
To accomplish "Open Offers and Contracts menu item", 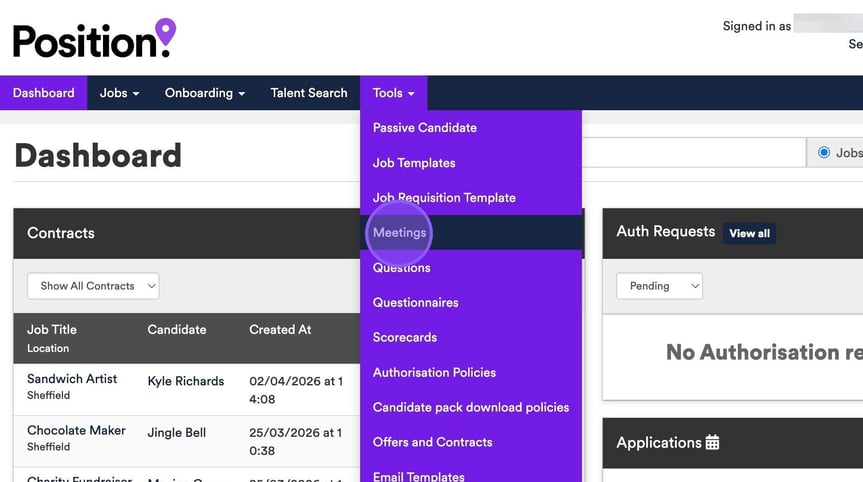I will (432, 442).
